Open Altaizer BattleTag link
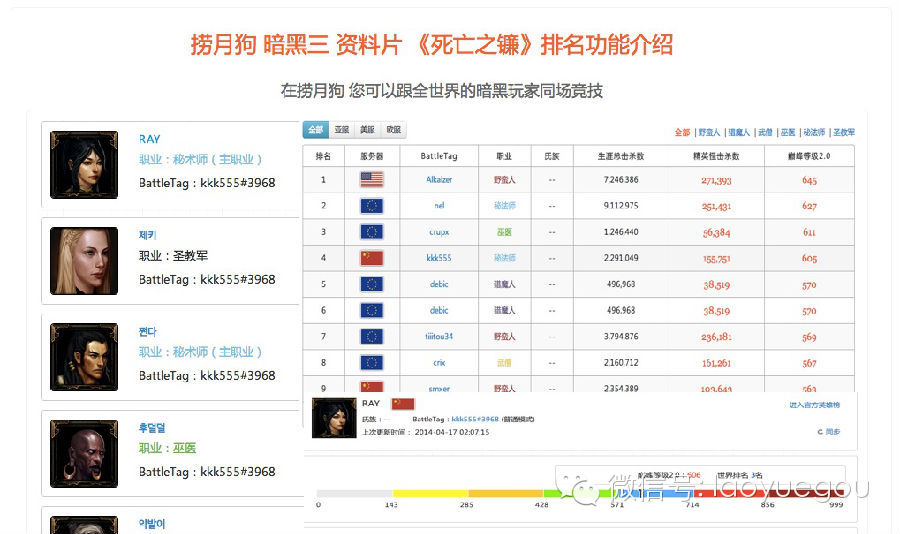Viewport: 900px width, 534px height. [439, 180]
